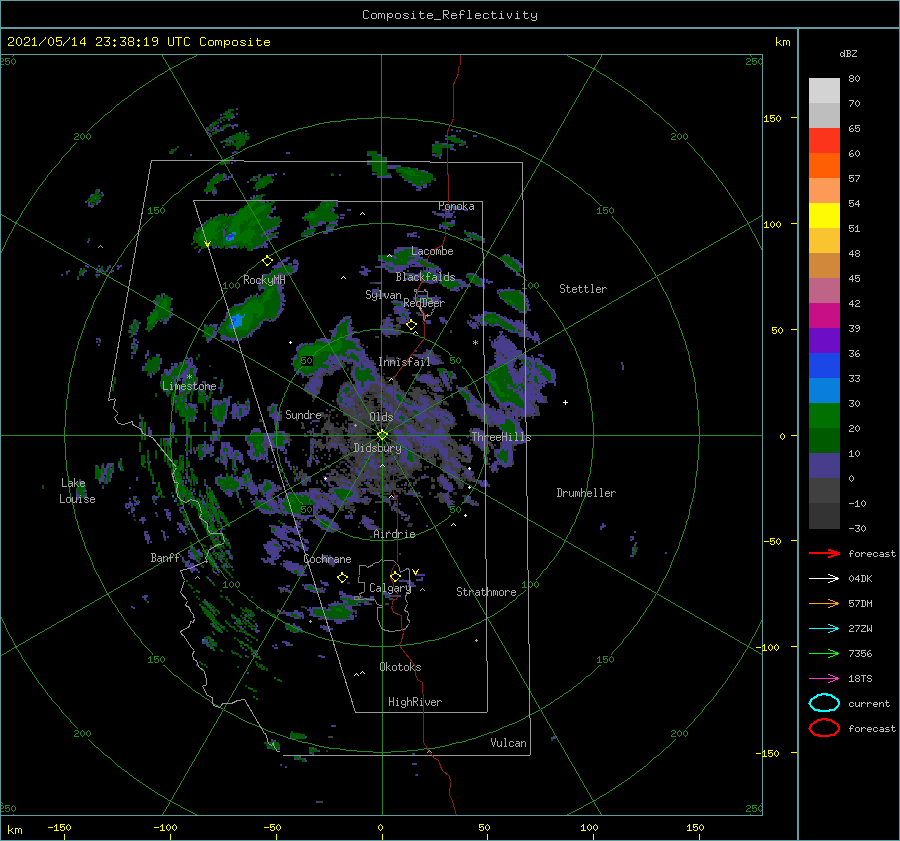This screenshot has width=900, height=841.
Task: Click the 'Airdrie' city label
Action: 394,534
